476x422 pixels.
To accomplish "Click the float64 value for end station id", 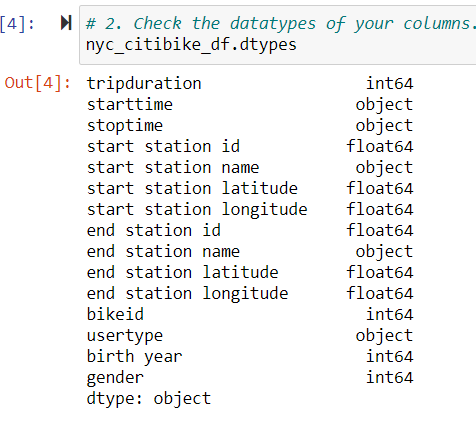I will [x=380, y=230].
